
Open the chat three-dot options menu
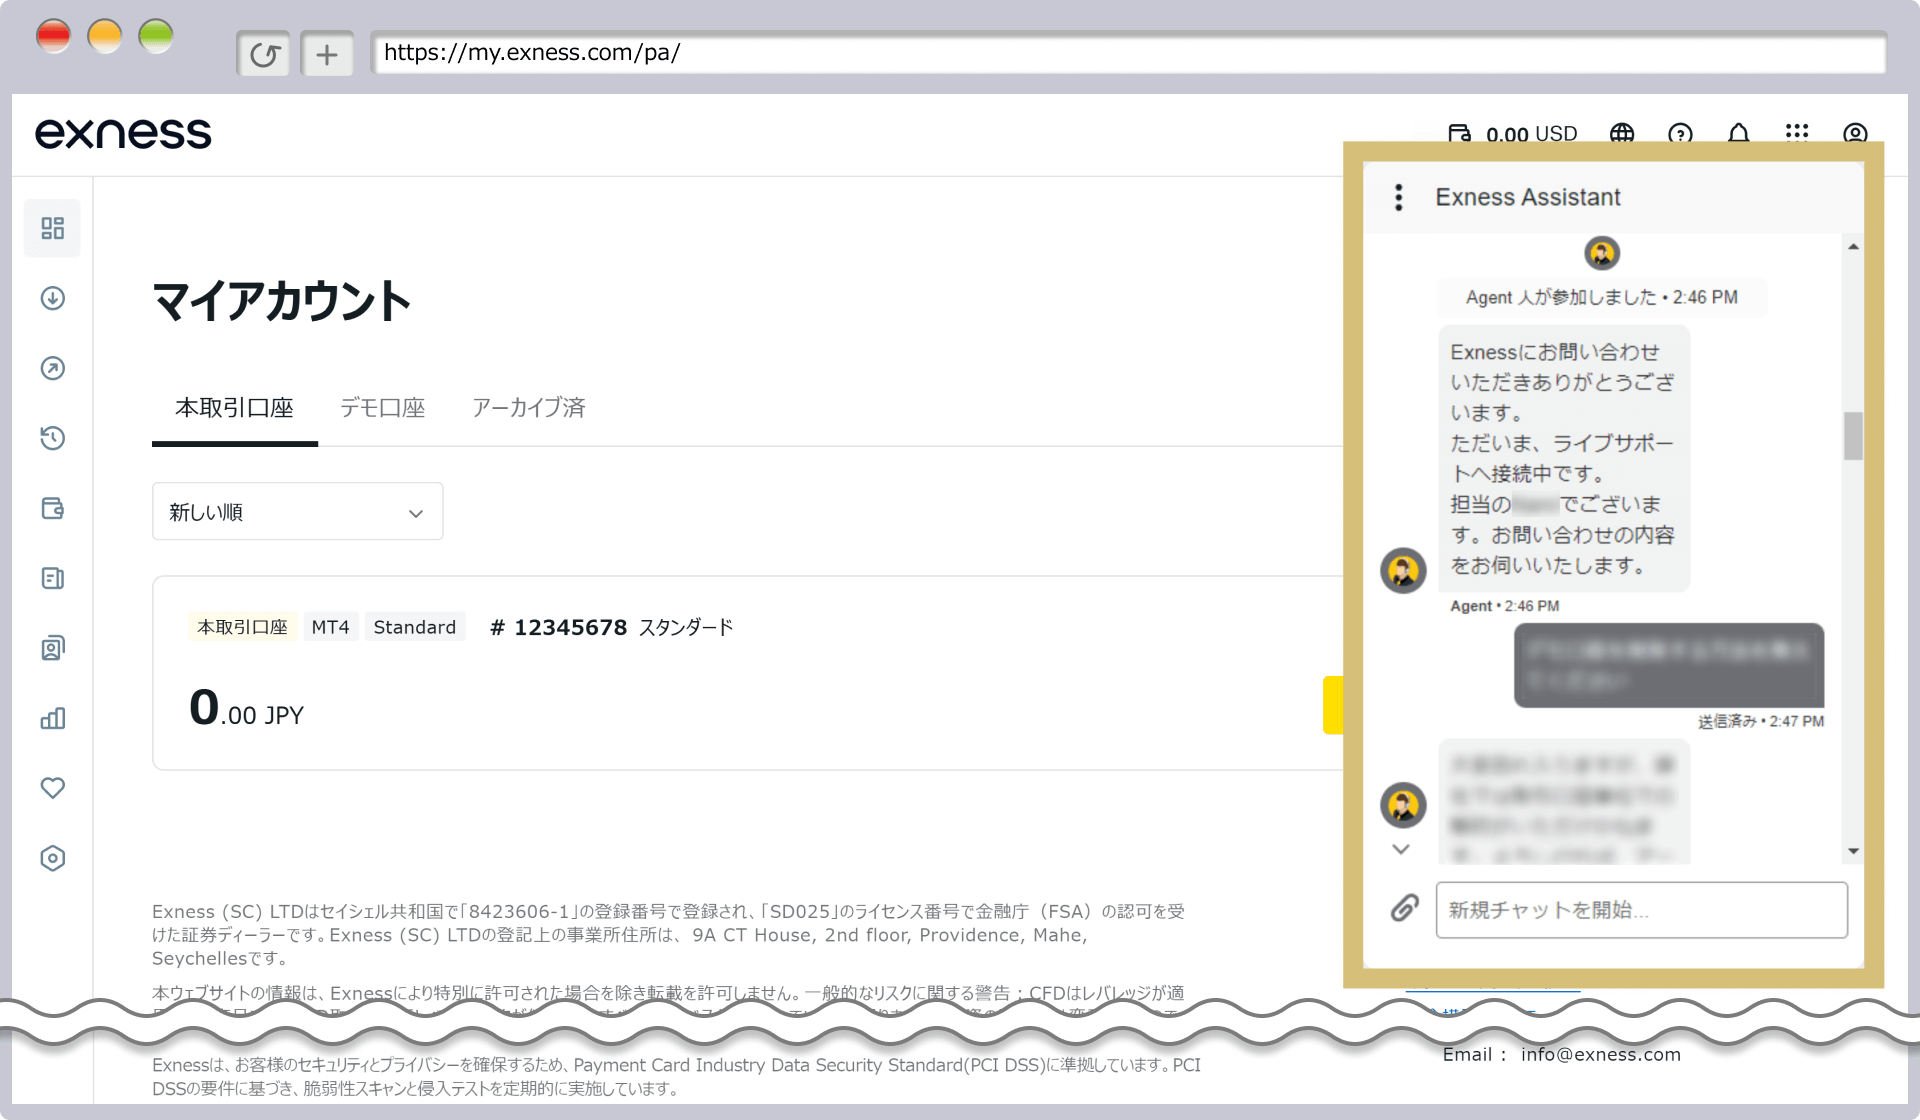coord(1399,197)
